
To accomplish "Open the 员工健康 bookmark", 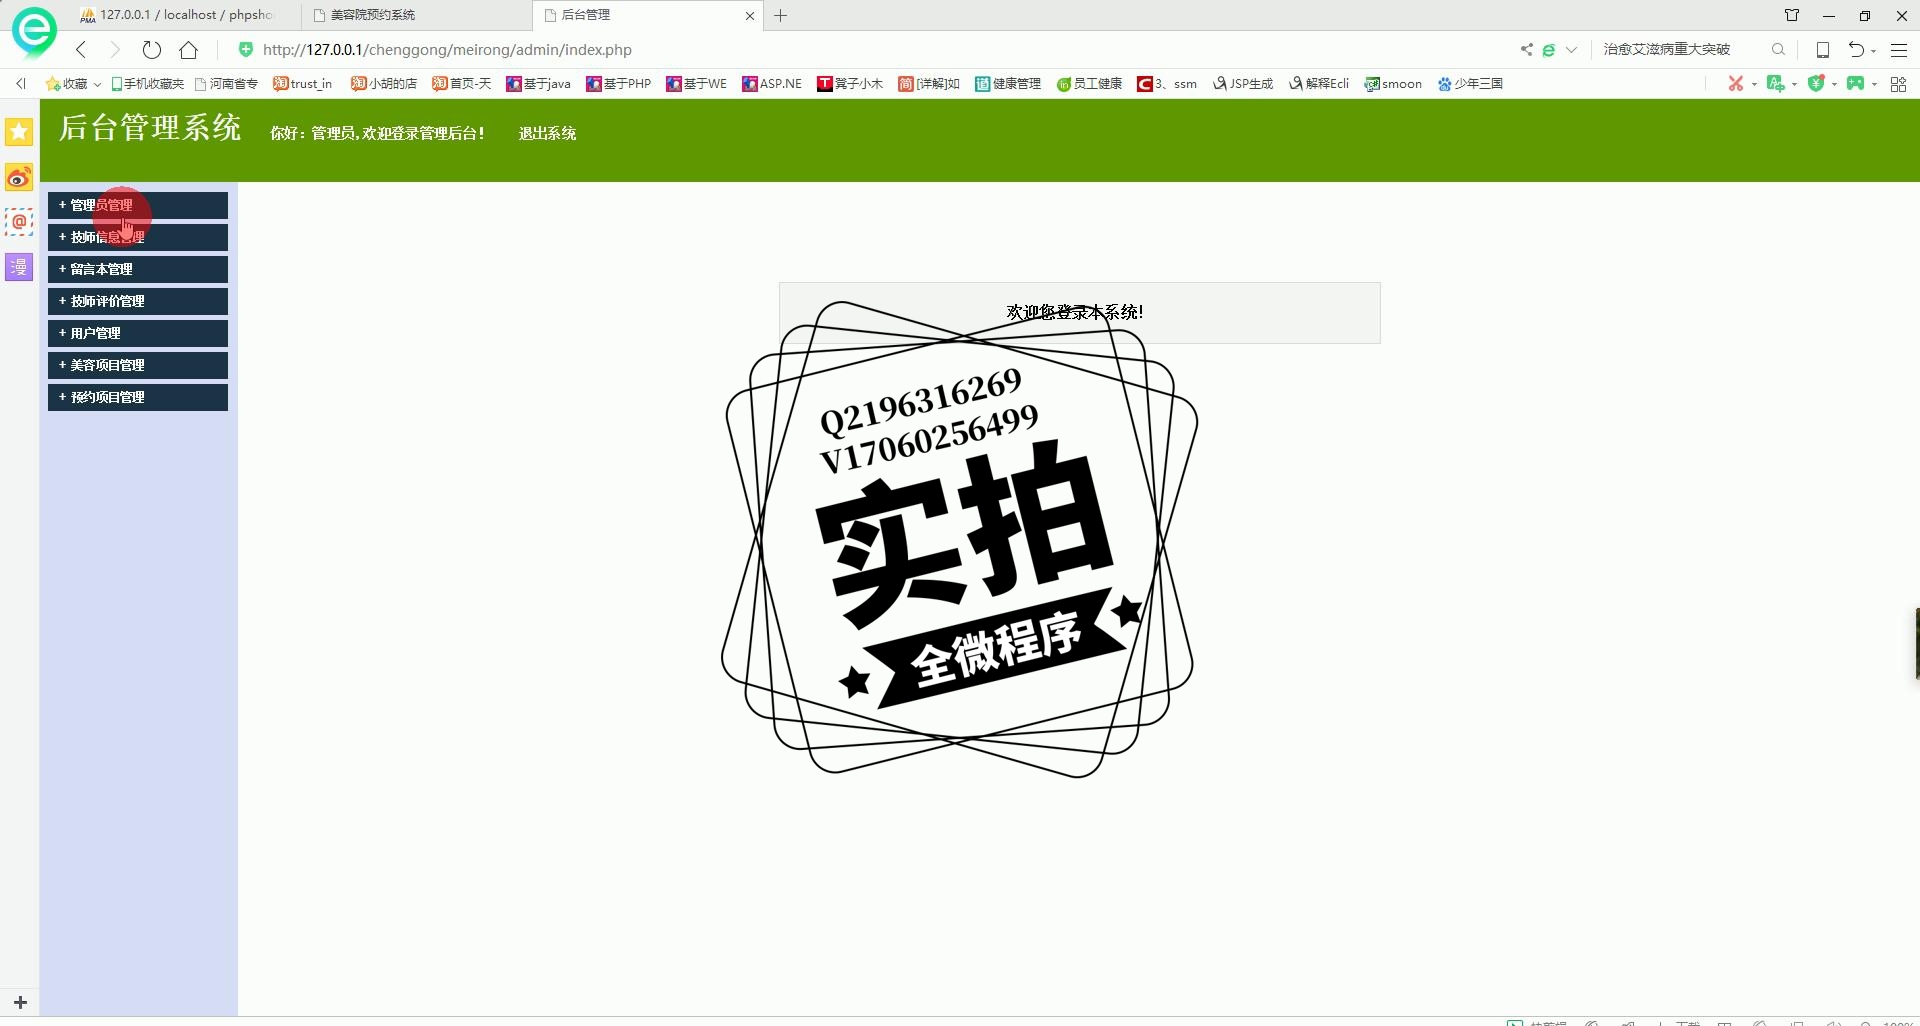I will (1089, 84).
